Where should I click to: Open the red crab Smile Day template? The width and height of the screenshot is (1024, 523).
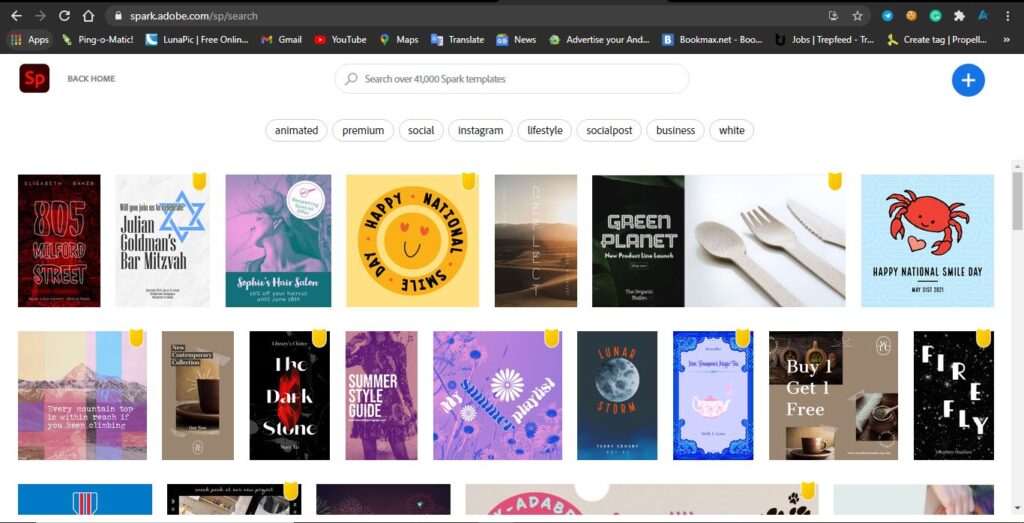tap(927, 241)
